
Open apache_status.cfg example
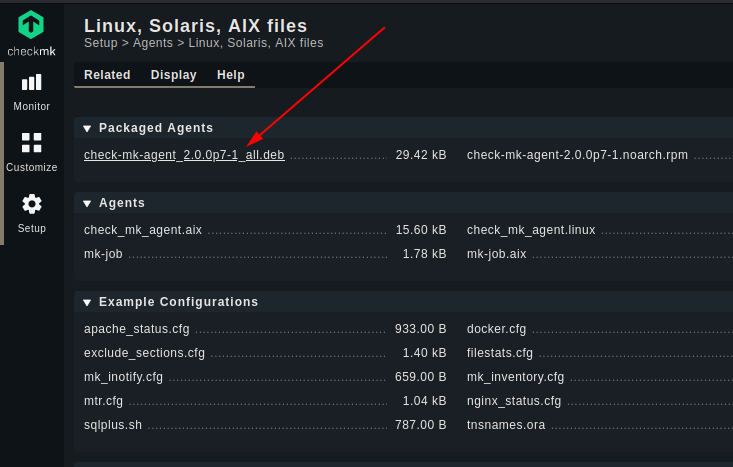pyautogui.click(x=137, y=329)
